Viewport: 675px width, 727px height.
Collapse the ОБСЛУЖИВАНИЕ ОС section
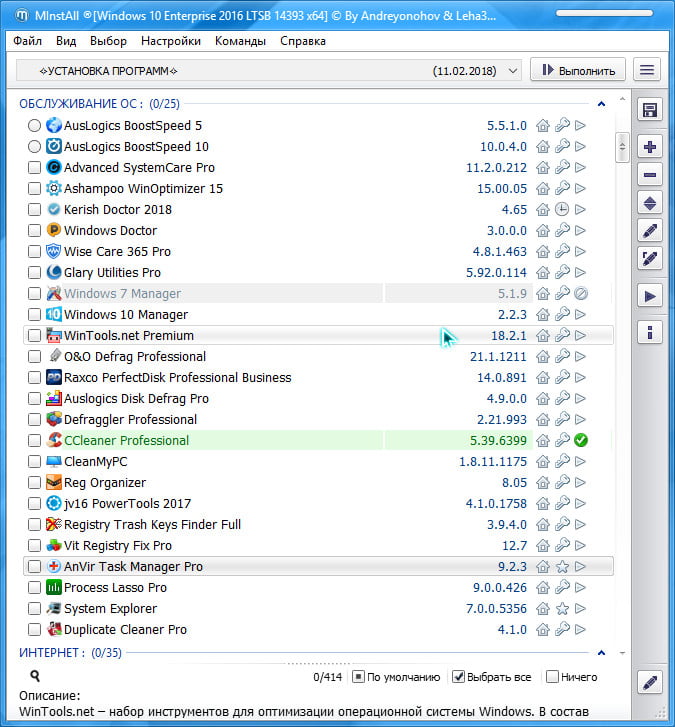coord(601,103)
